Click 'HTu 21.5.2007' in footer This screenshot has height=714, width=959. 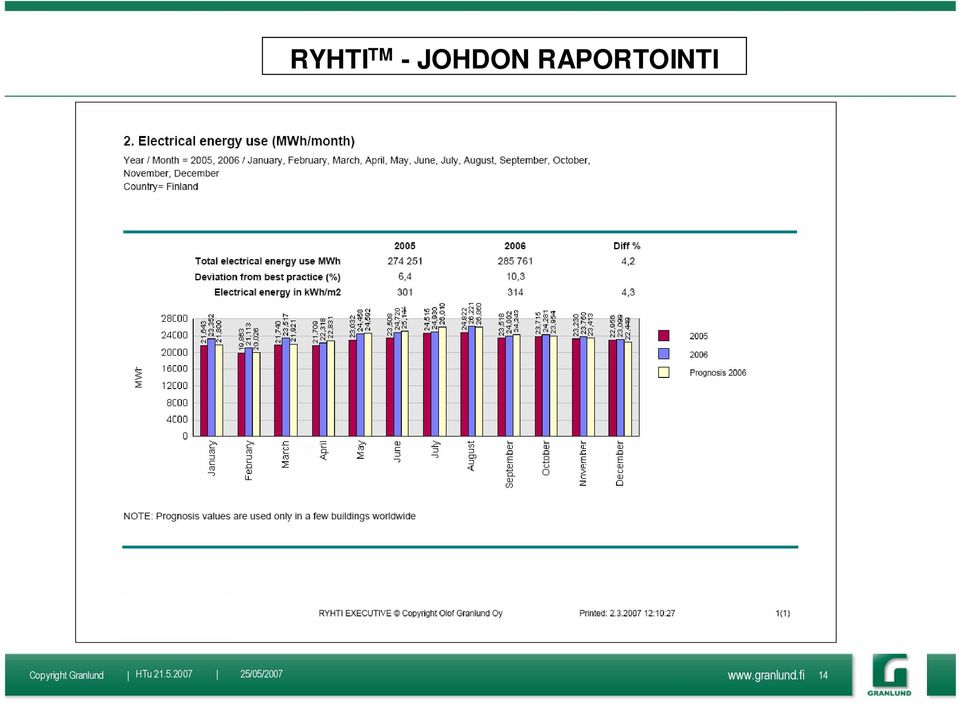164,674
